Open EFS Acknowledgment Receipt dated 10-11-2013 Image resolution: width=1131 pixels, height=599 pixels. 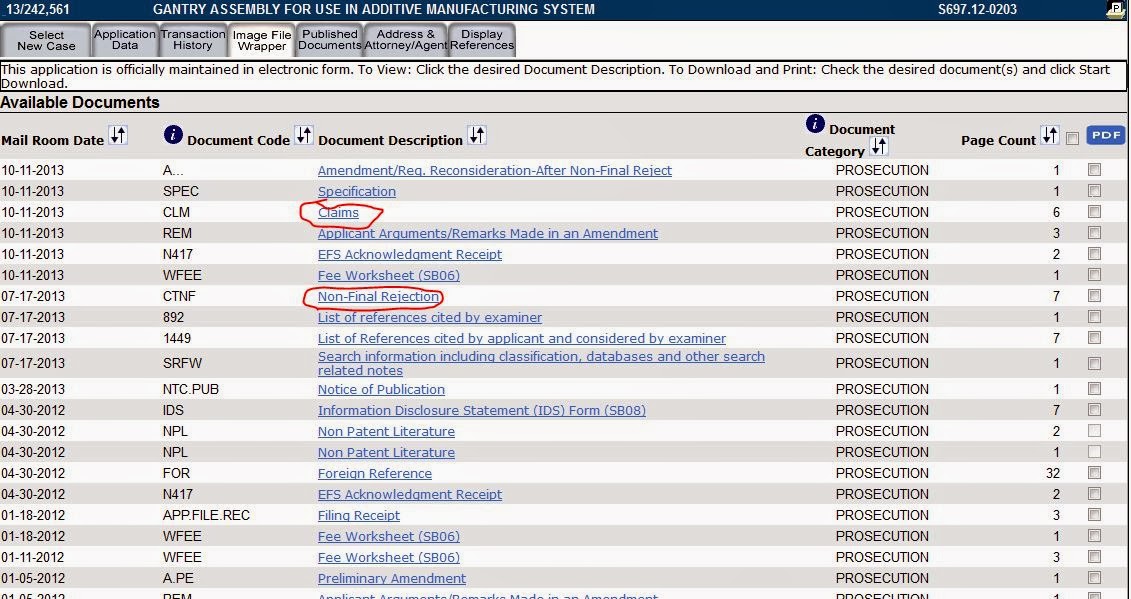pyautogui.click(x=410, y=254)
